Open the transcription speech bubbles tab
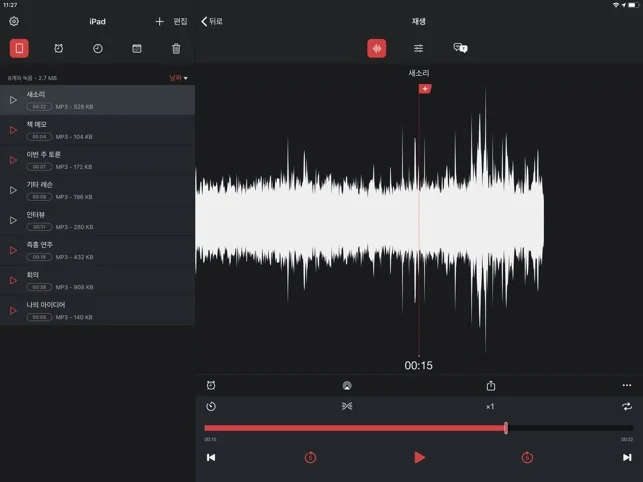This screenshot has height=482, width=643. click(460, 48)
